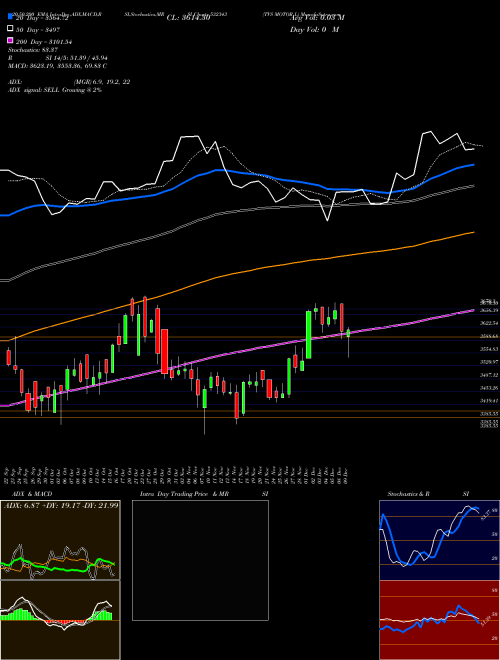Viewport: 500px width, 660px height.
Task: Open the ADX indicator mini chart
Action: [x=60, y=540]
